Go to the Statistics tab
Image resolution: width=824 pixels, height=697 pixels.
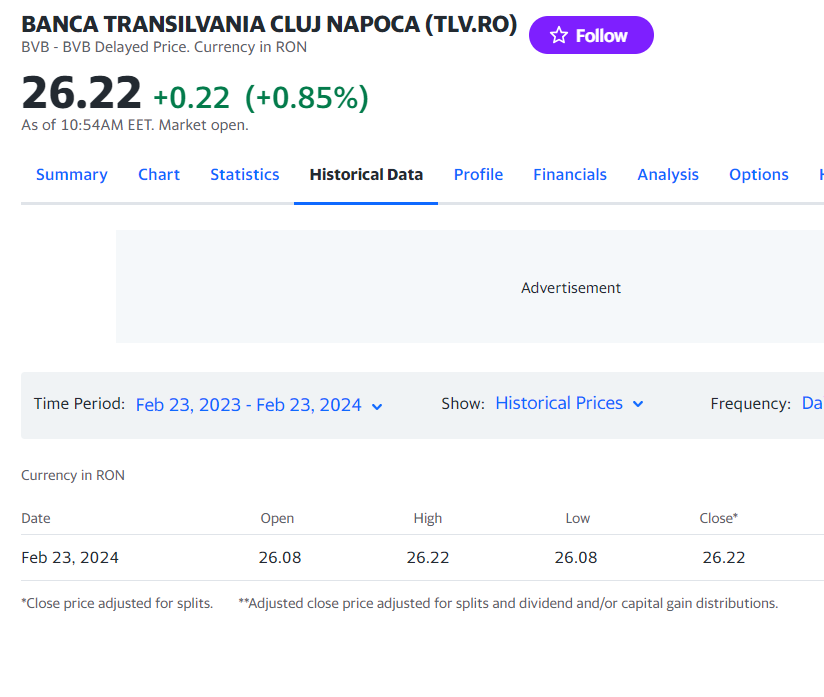pyautogui.click(x=244, y=174)
